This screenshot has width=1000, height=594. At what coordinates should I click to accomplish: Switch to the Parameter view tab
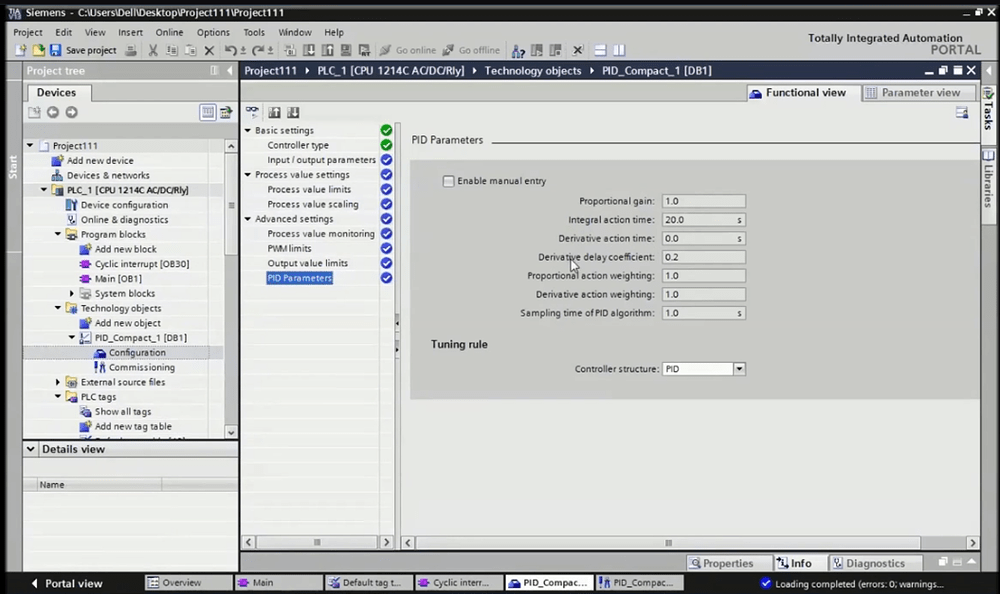coord(917,92)
